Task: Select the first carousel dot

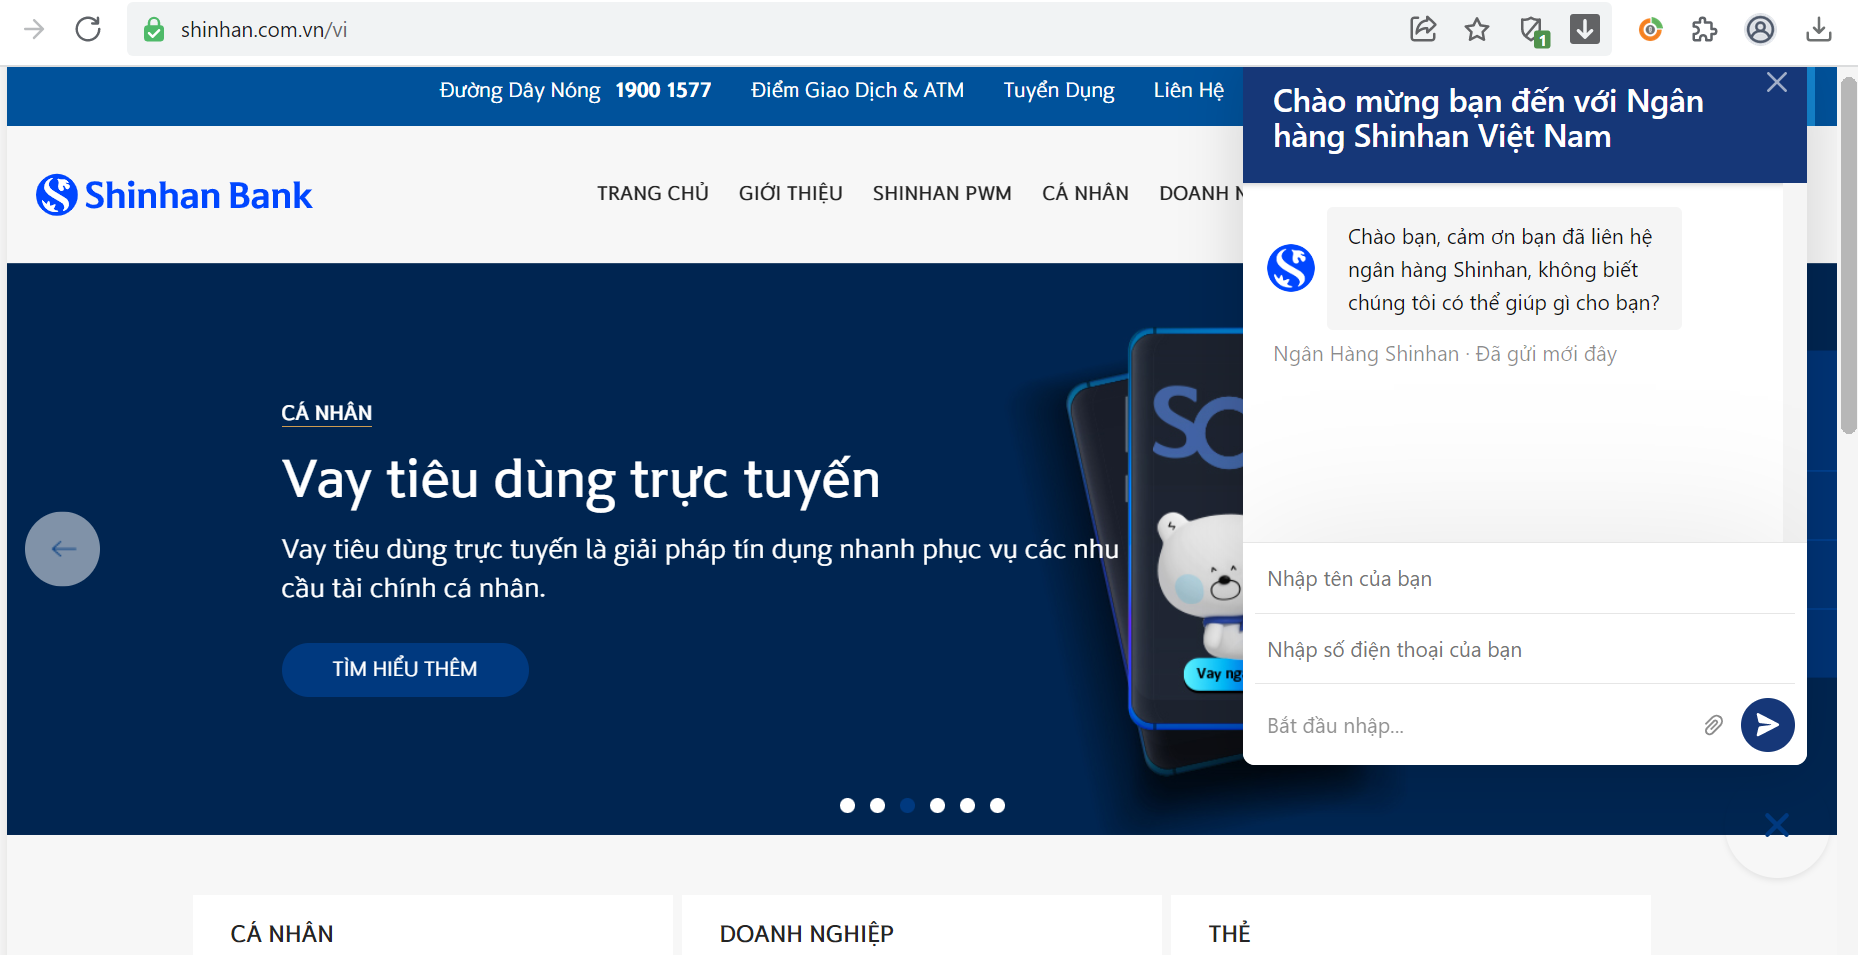Action: tap(847, 805)
